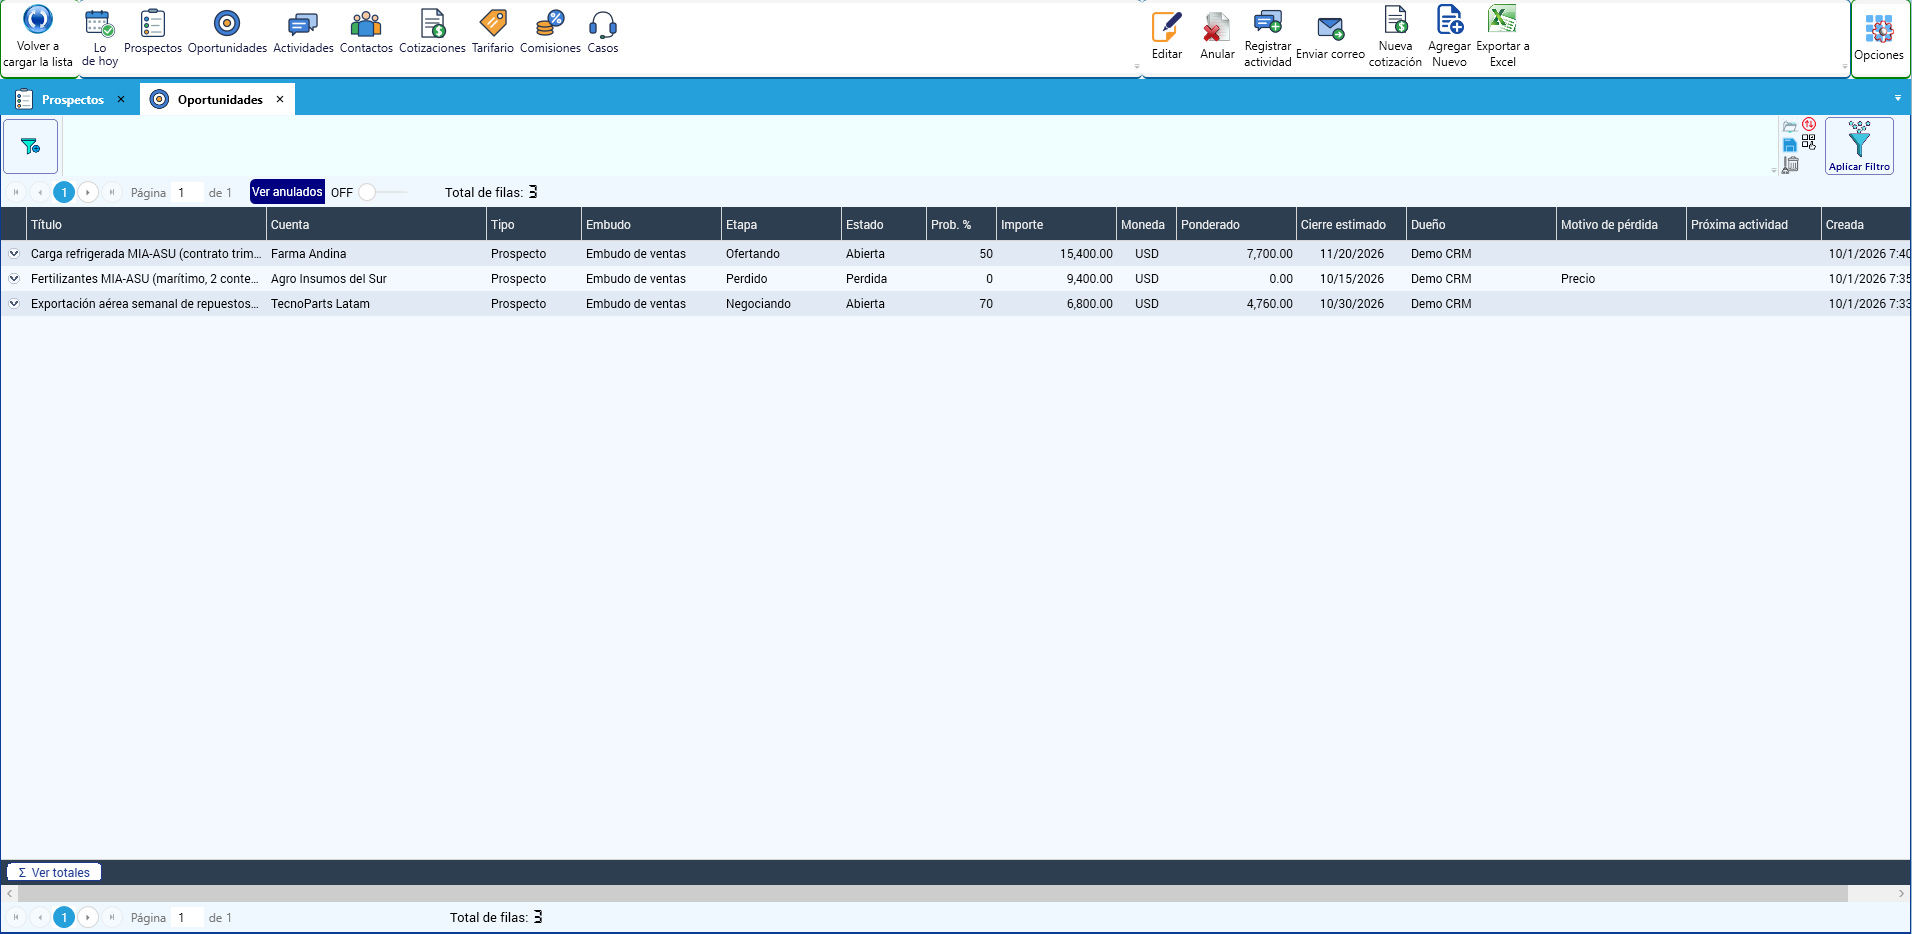Reload the list with Volver a cargar
Viewport: 1912px width, 934px height.
point(38,37)
